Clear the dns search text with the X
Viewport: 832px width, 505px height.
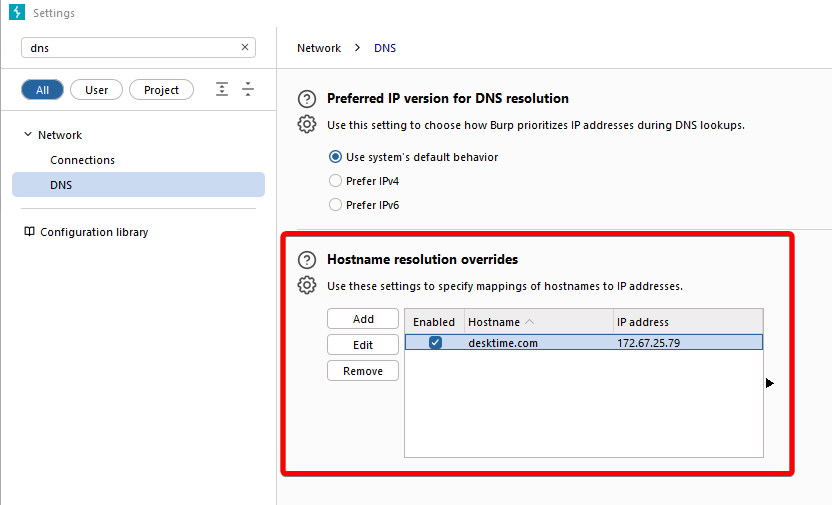coord(245,47)
